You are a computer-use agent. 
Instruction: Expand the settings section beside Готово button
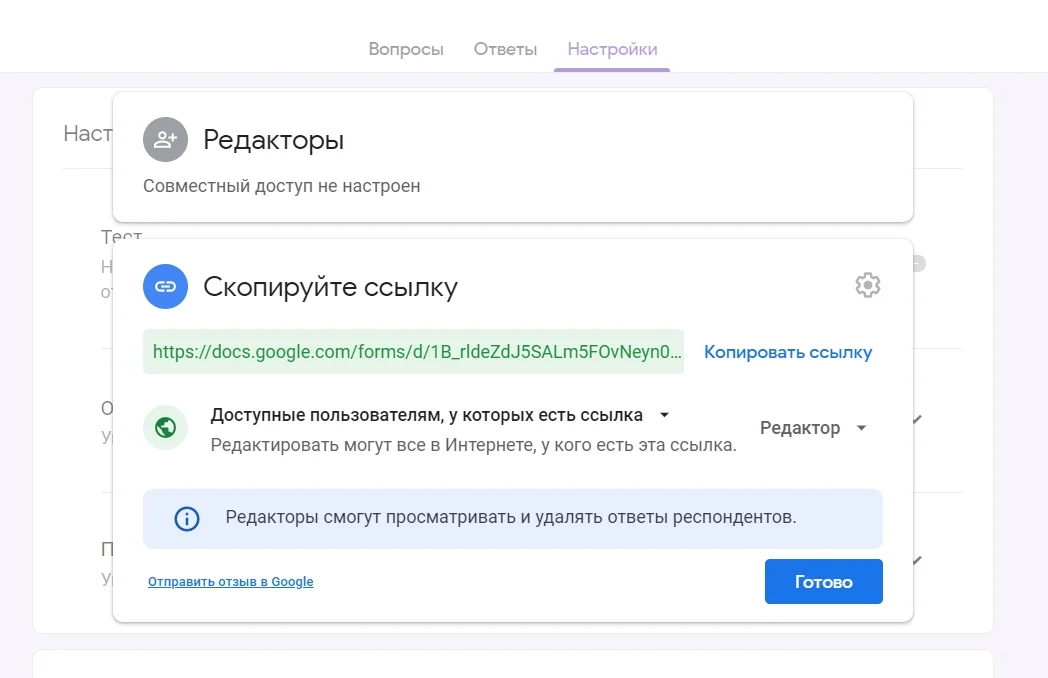click(x=917, y=561)
